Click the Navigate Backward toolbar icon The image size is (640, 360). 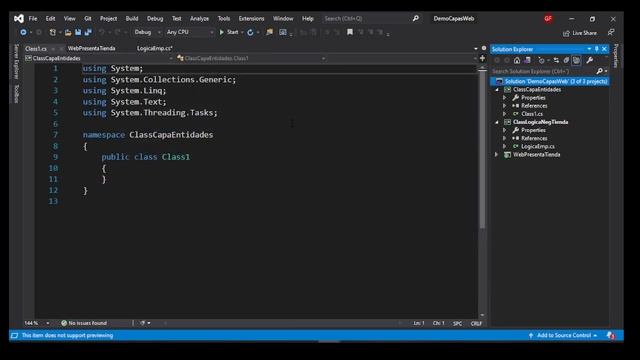[x=23, y=32]
